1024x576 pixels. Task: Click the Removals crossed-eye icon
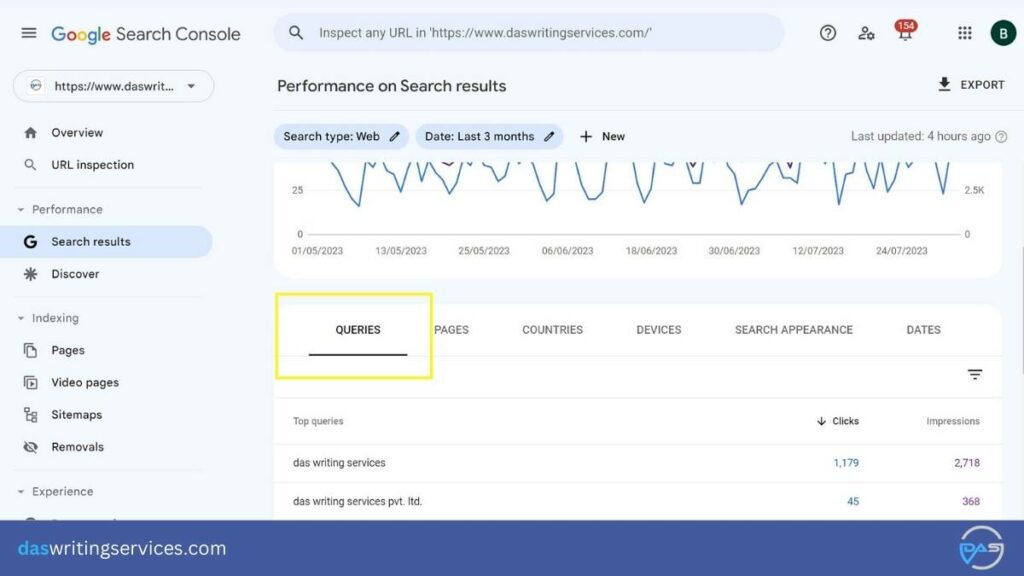[x=30, y=447]
